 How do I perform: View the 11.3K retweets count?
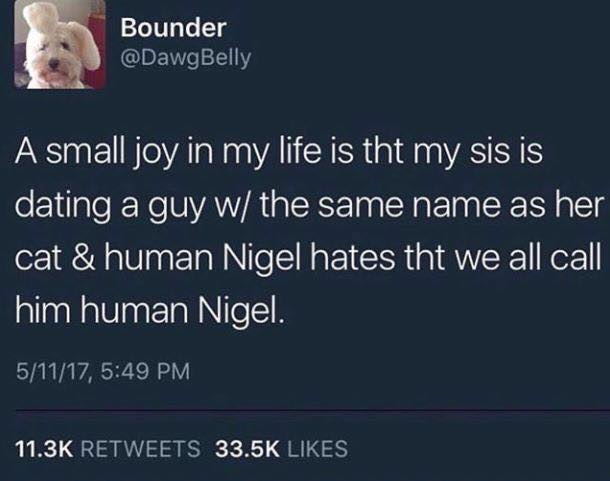(x=44, y=448)
